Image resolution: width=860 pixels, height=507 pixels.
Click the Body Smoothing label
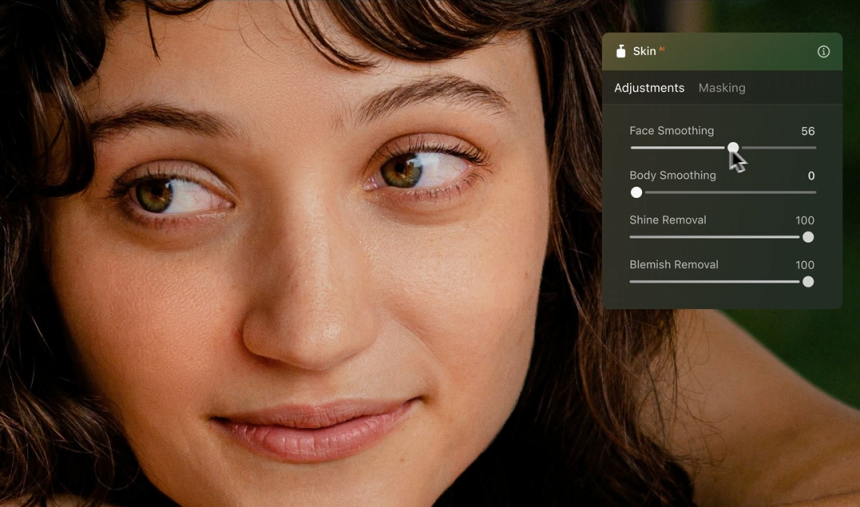(x=672, y=175)
